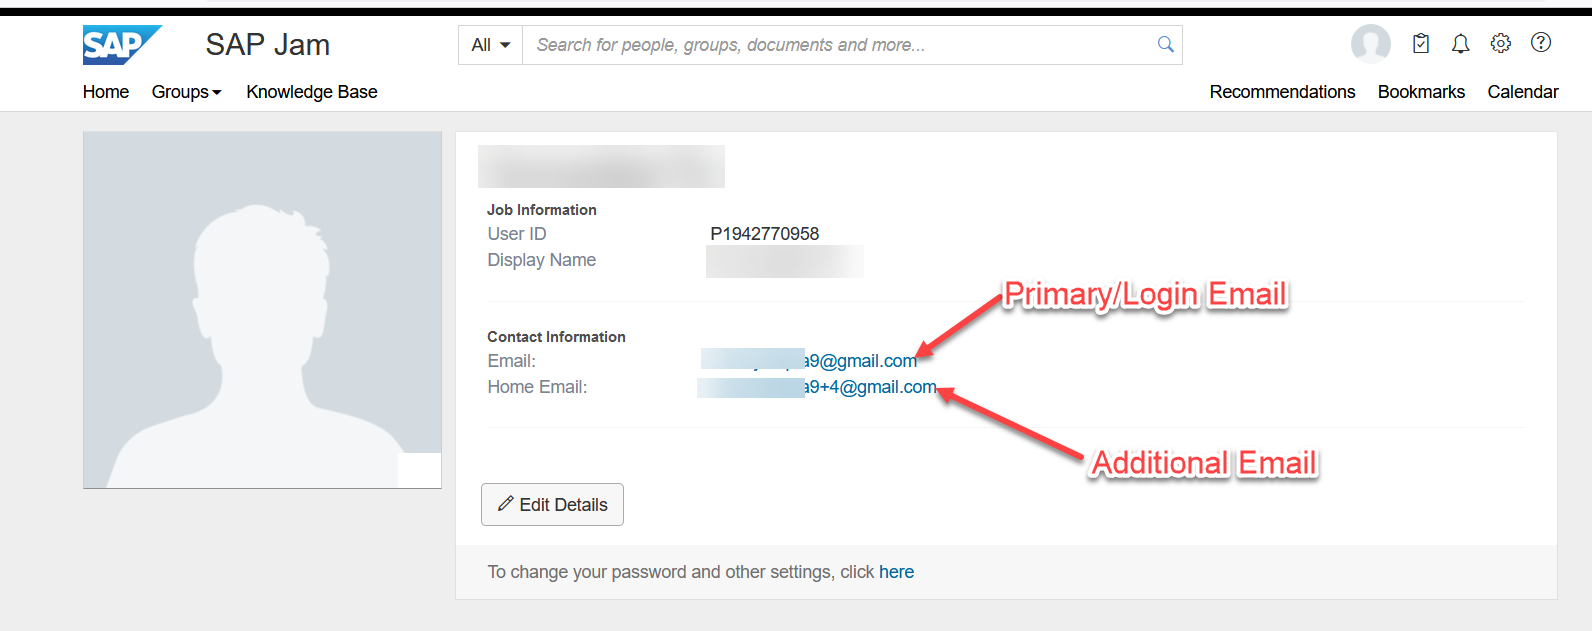Go to Home

pos(106,92)
